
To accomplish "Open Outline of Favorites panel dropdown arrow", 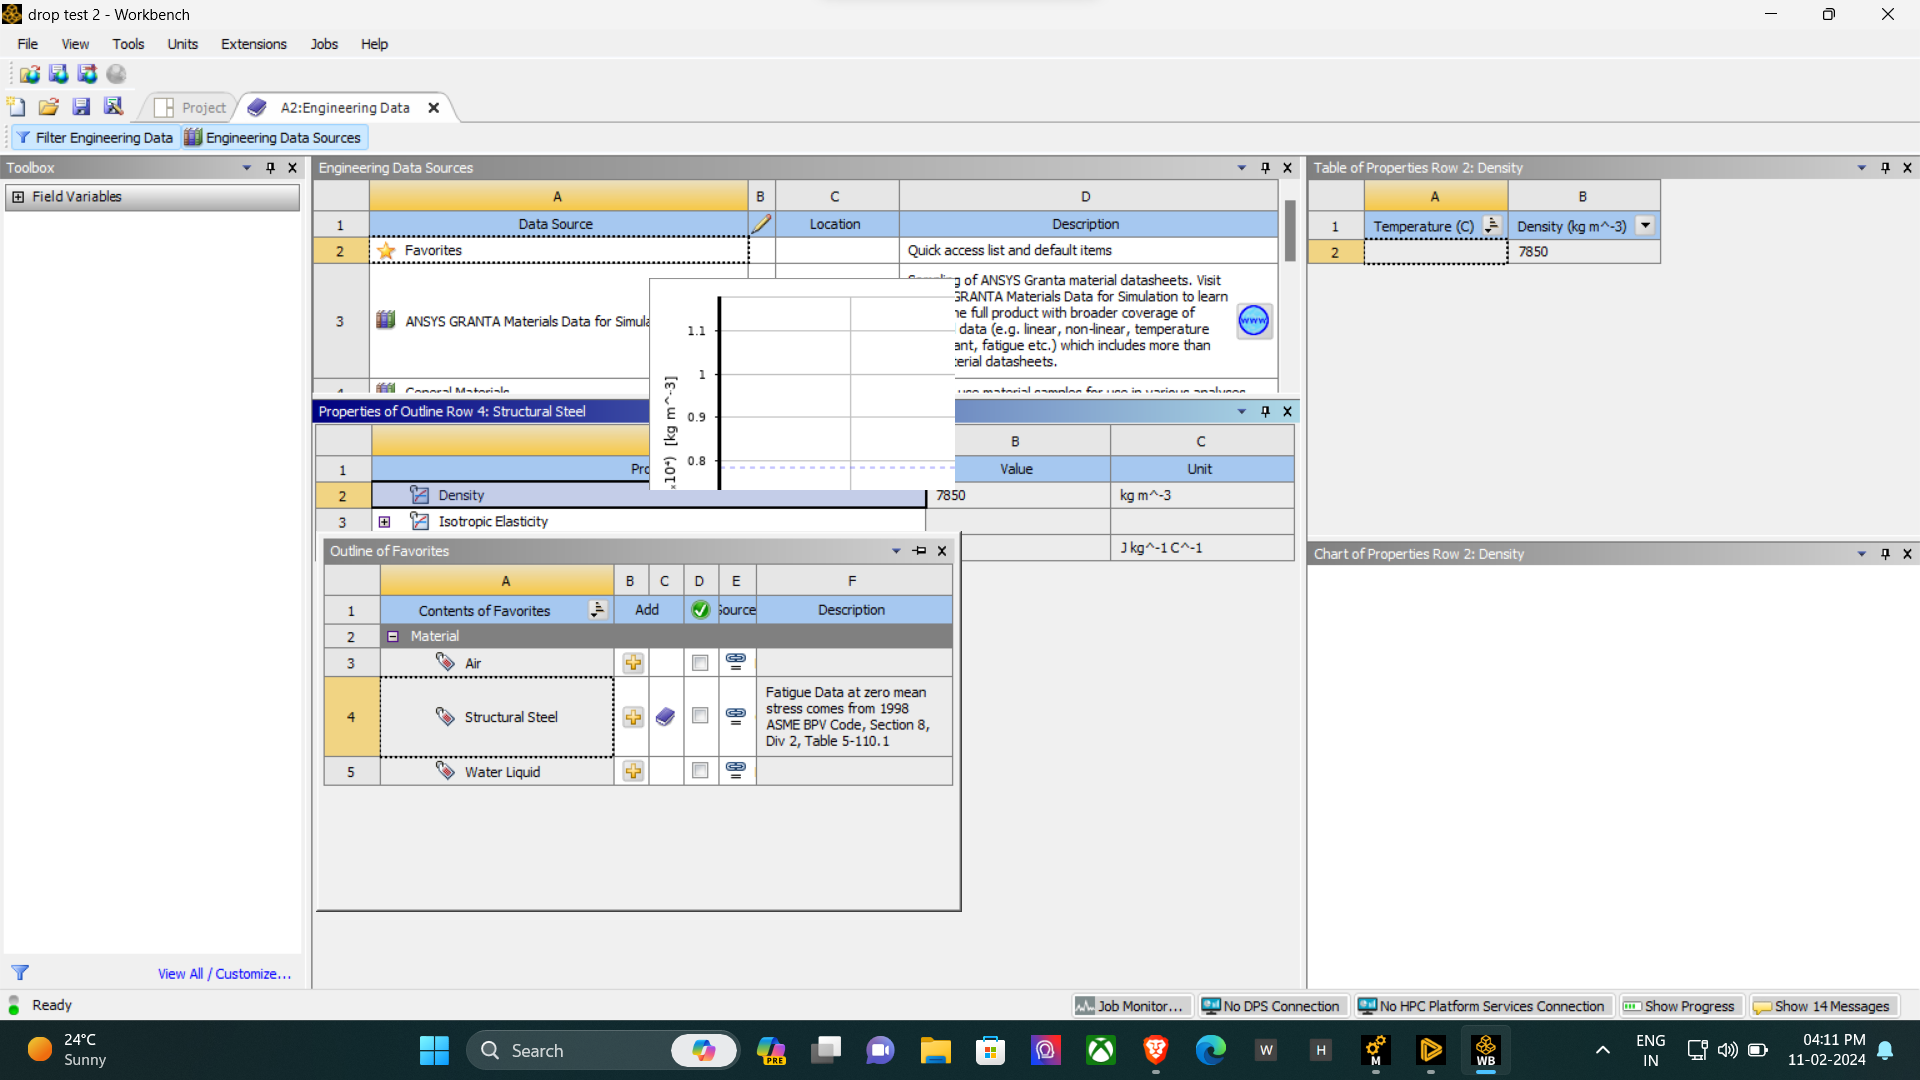I will (896, 551).
